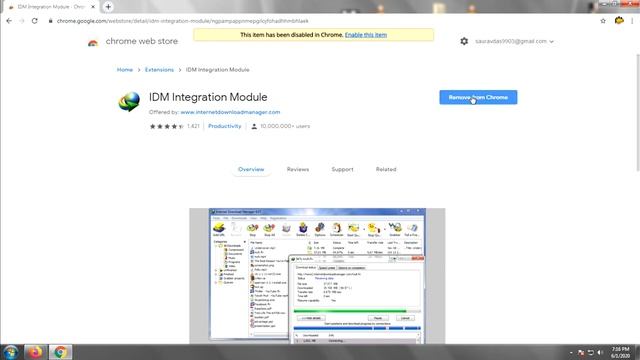Click the 10,000,000+ users text

(x=285, y=126)
